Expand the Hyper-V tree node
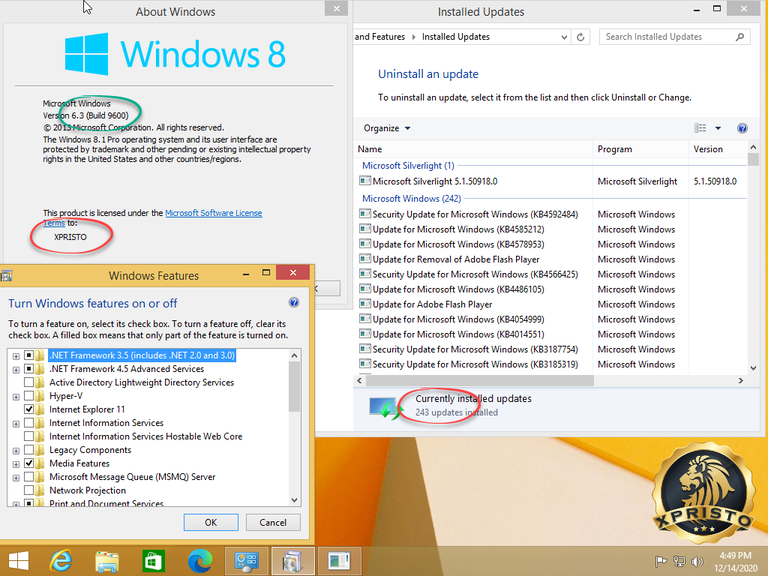This screenshot has width=768, height=576. [16, 397]
